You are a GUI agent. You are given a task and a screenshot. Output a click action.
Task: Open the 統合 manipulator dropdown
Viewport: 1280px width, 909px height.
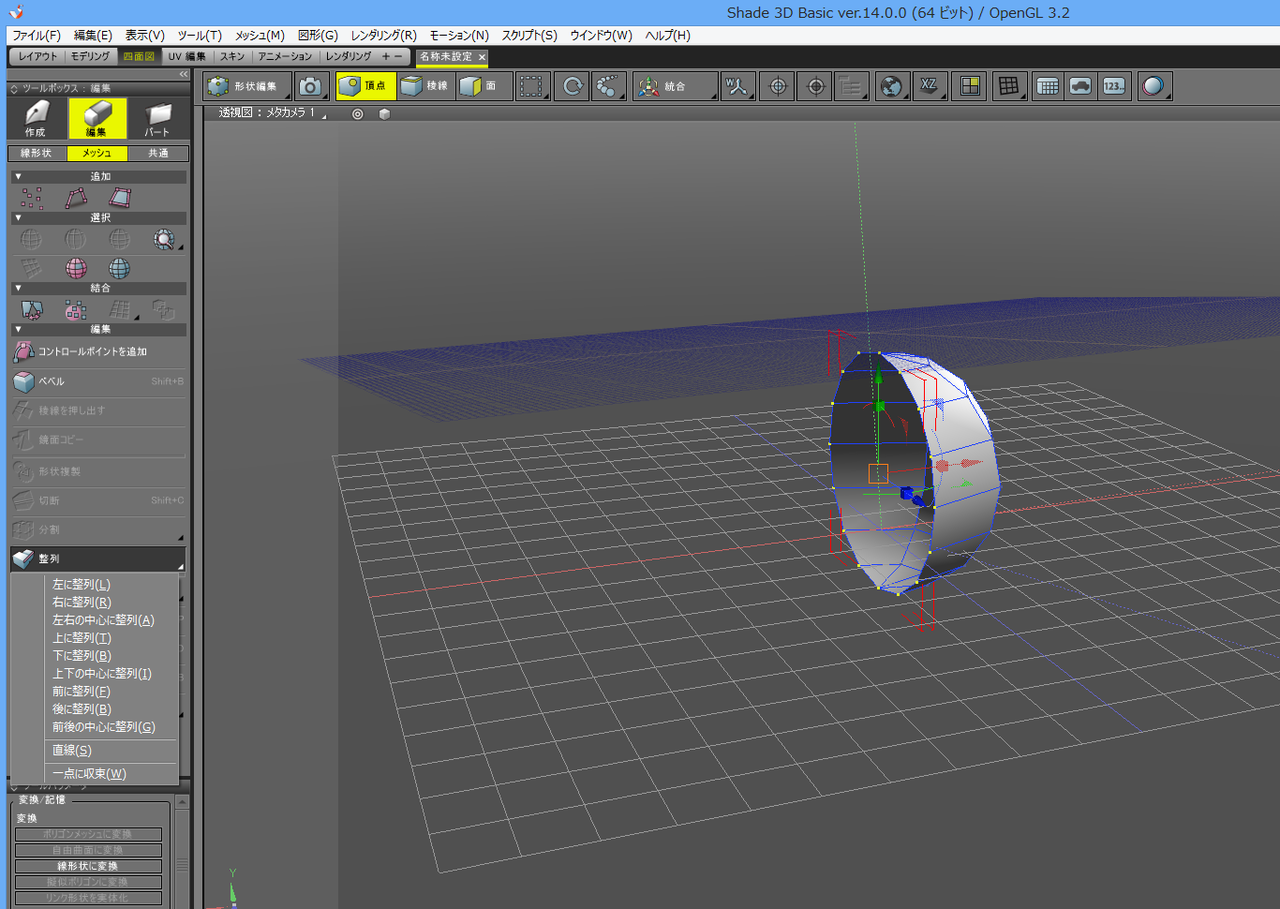click(675, 87)
